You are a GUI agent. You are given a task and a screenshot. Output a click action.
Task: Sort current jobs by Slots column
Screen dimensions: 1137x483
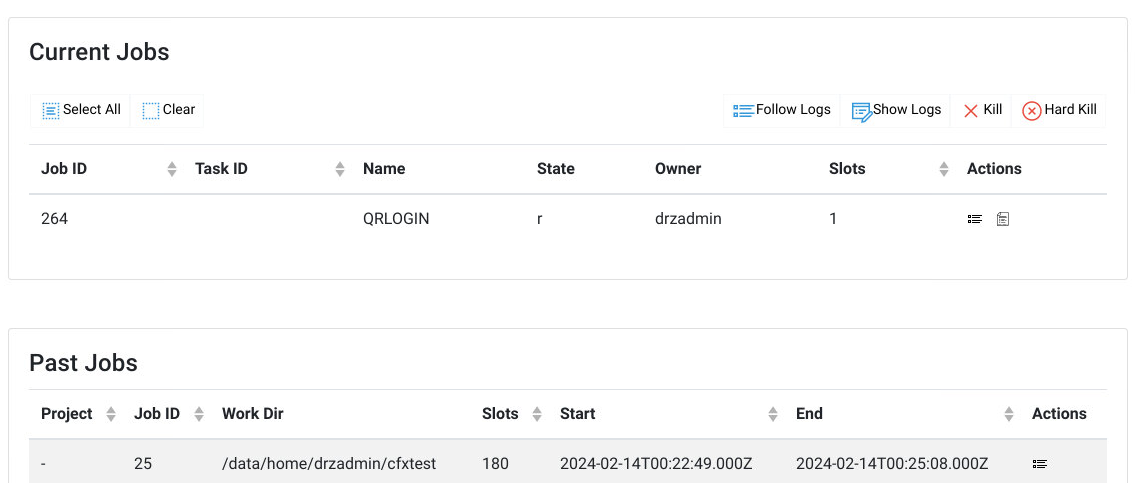[943, 169]
